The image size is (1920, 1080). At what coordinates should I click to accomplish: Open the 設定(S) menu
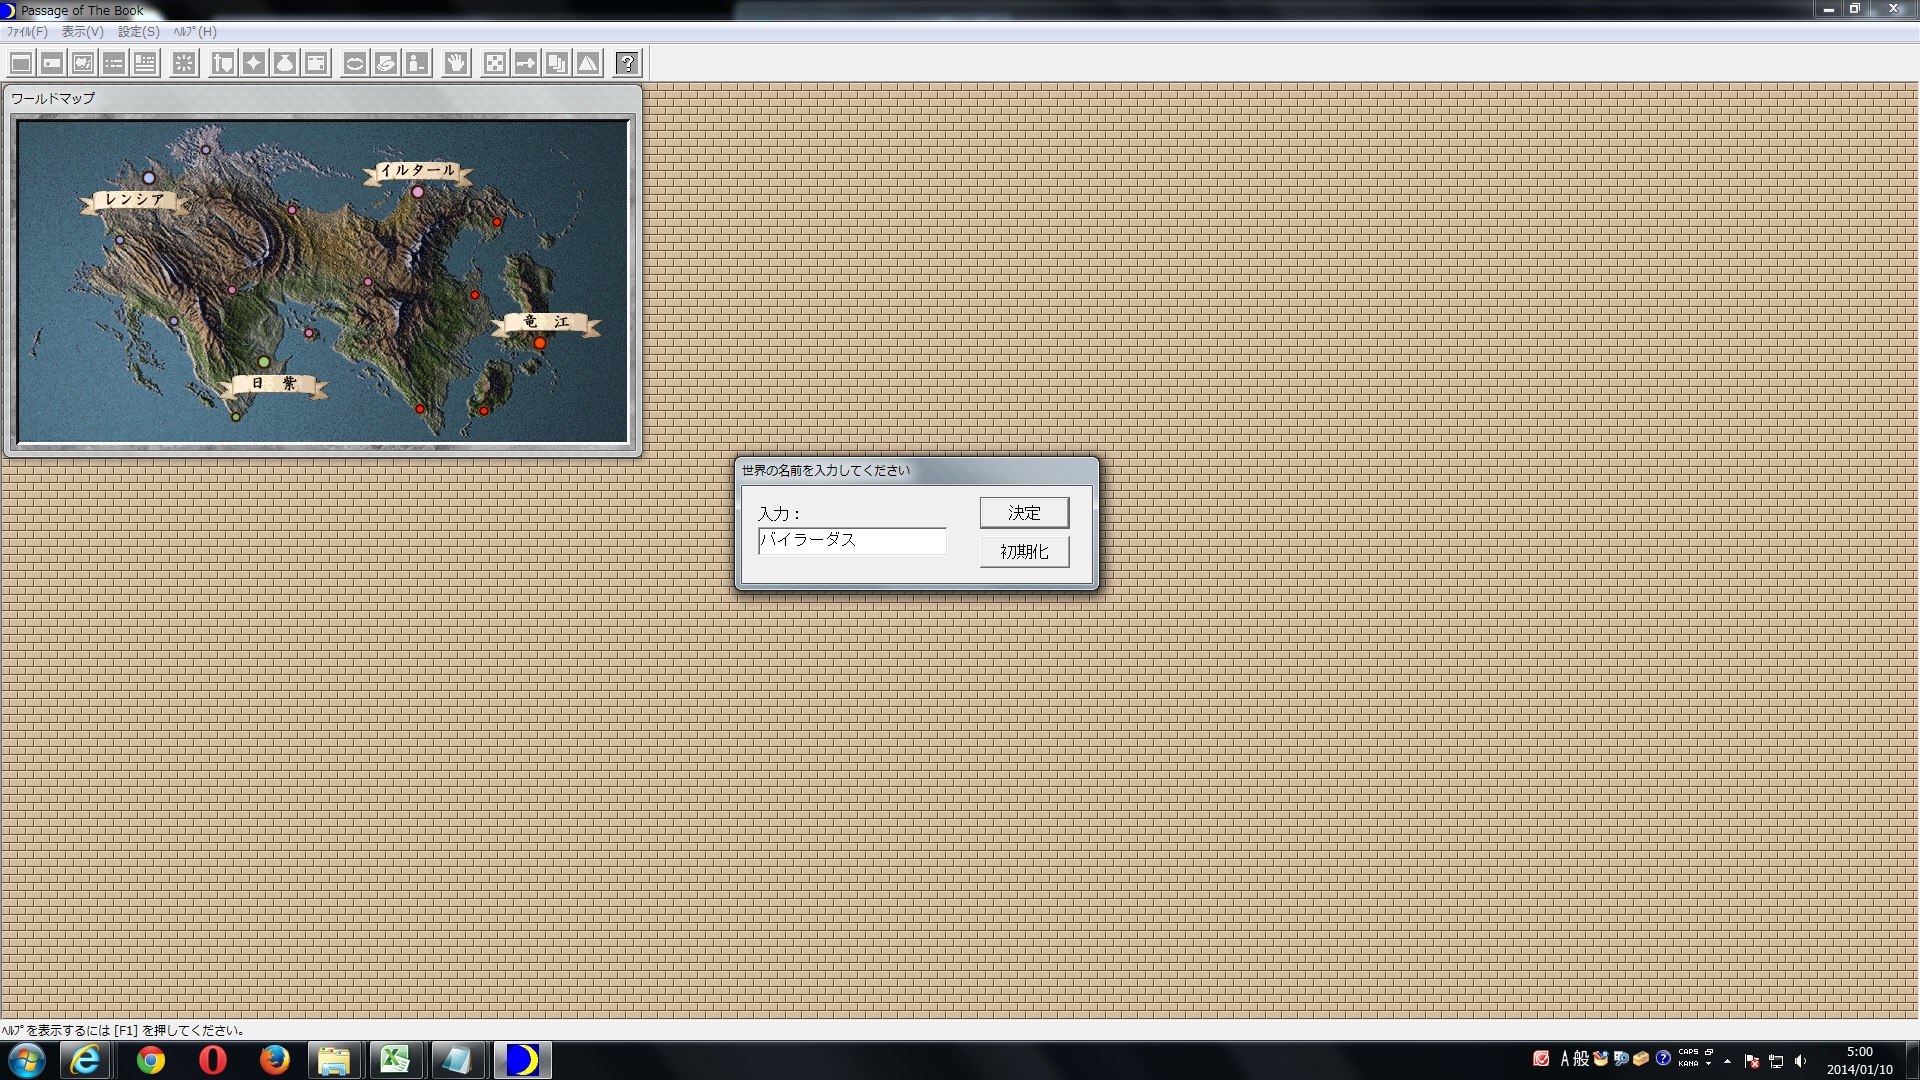click(x=135, y=32)
